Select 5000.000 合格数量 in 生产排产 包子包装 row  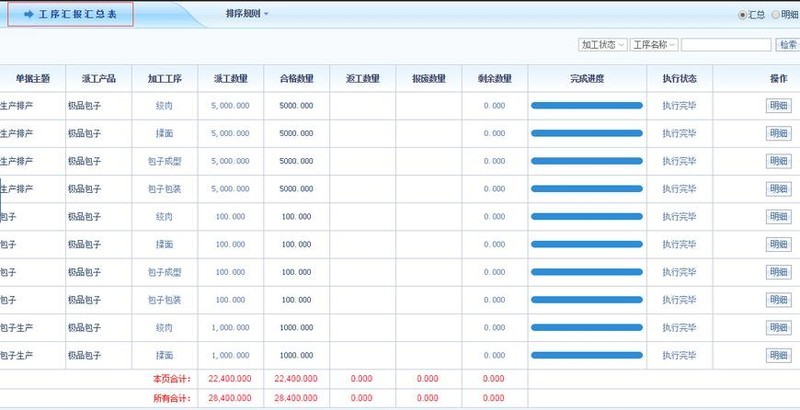[296, 189]
